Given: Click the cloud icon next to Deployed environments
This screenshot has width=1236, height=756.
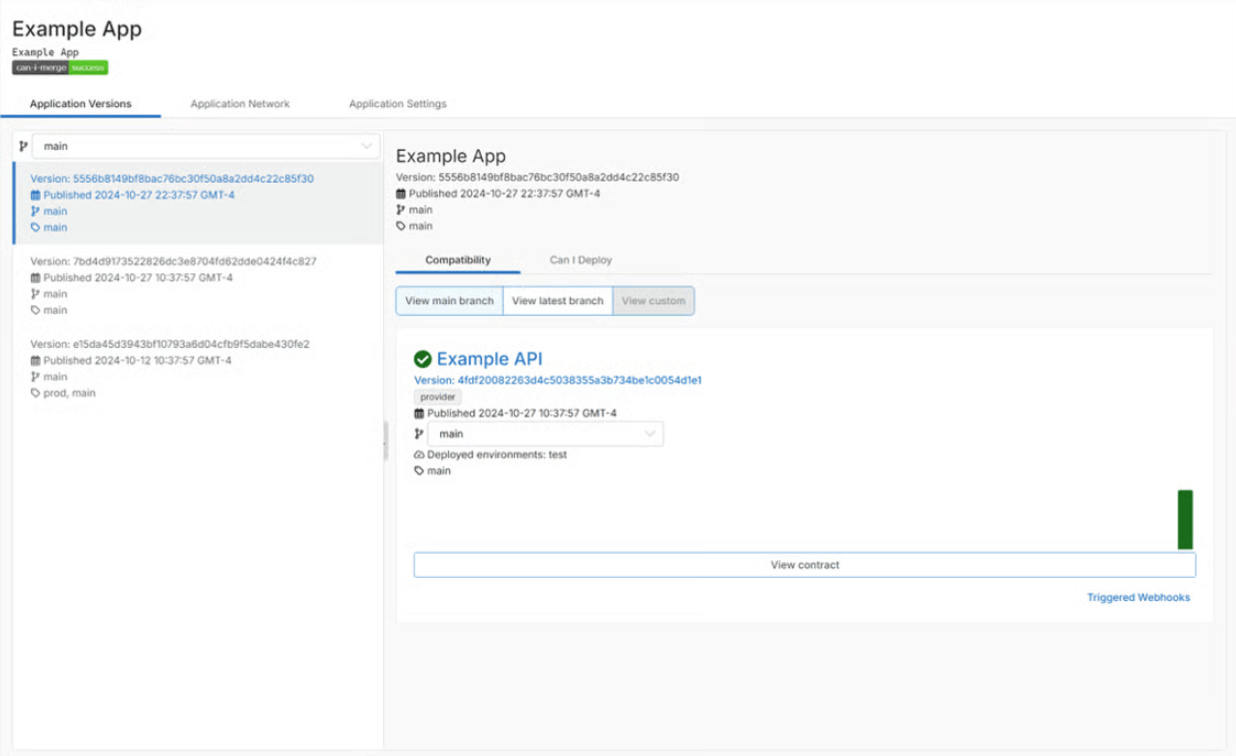Looking at the screenshot, I should [418, 454].
